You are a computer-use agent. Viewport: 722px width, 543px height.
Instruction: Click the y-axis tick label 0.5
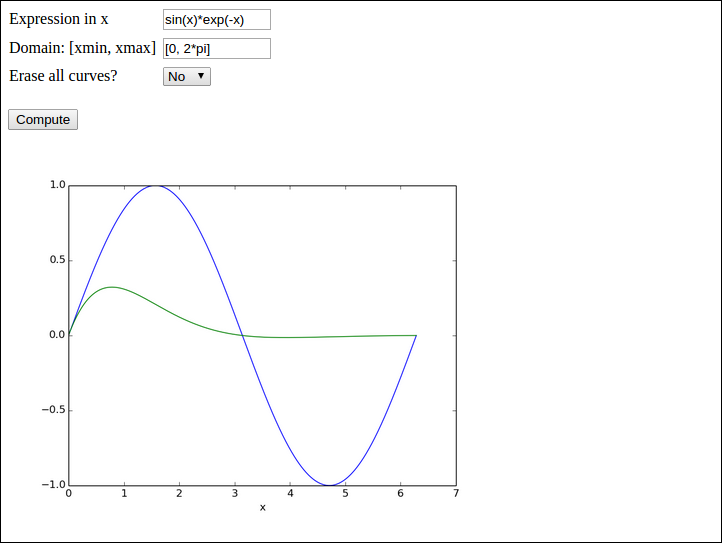(58, 260)
